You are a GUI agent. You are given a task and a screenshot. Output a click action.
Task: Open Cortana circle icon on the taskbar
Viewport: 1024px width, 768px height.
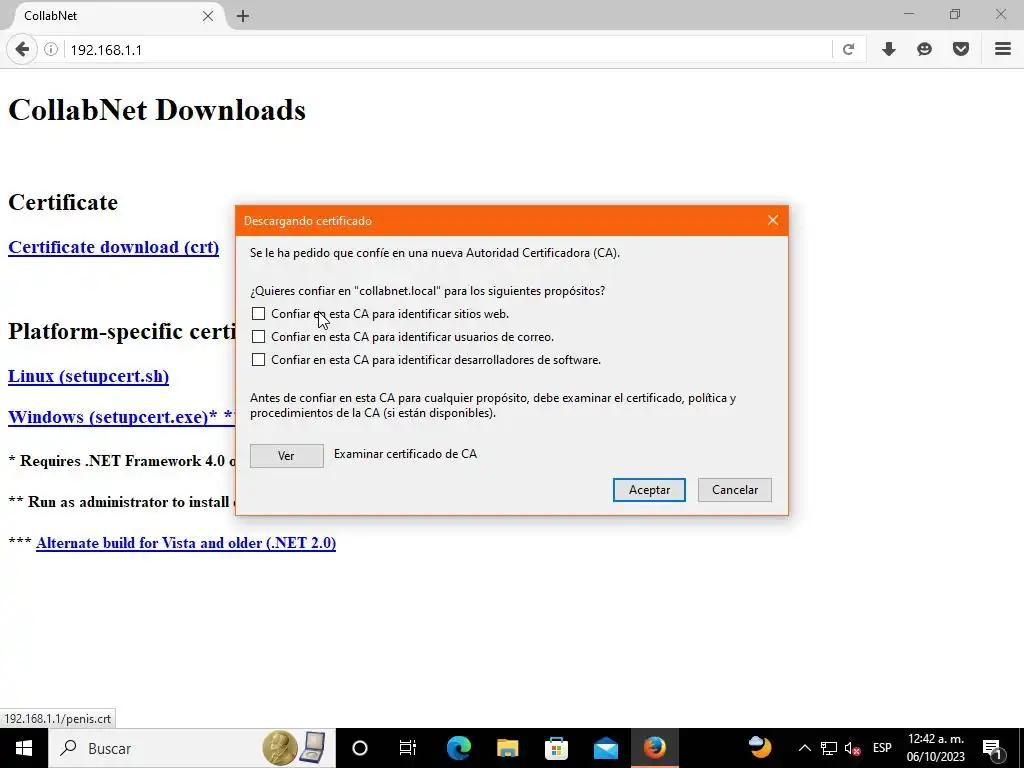coord(360,748)
